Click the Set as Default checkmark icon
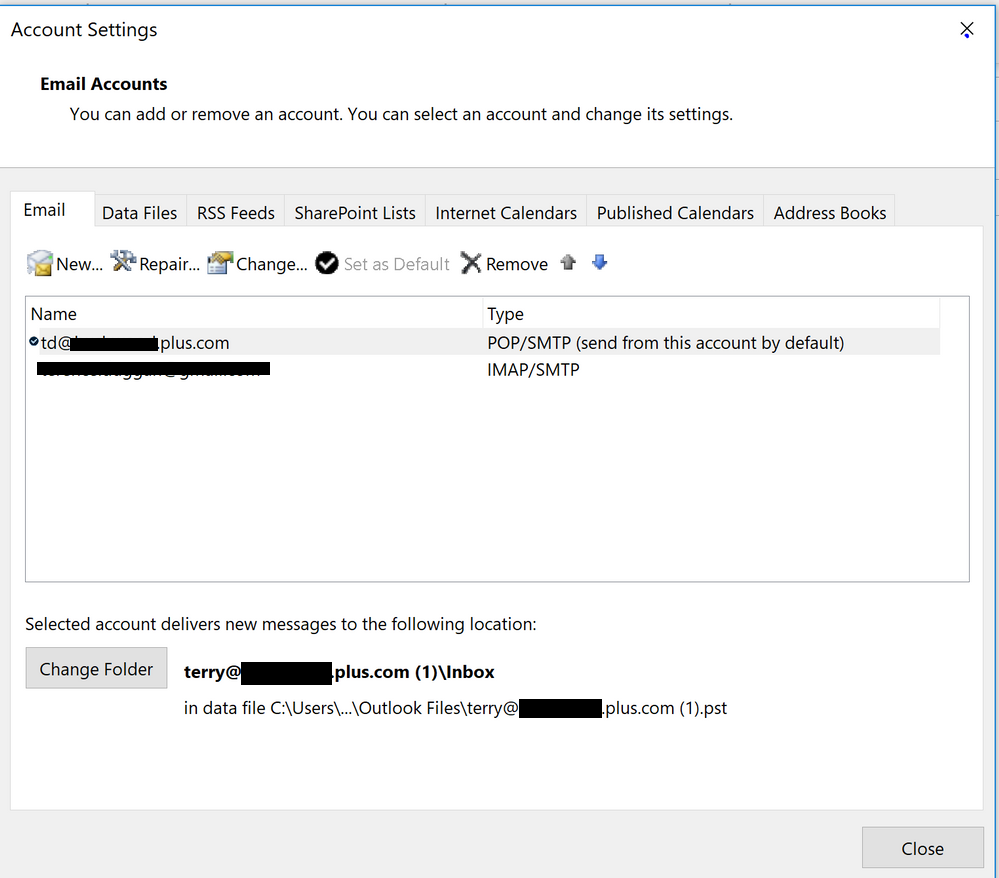This screenshot has height=878, width=999. (x=327, y=264)
